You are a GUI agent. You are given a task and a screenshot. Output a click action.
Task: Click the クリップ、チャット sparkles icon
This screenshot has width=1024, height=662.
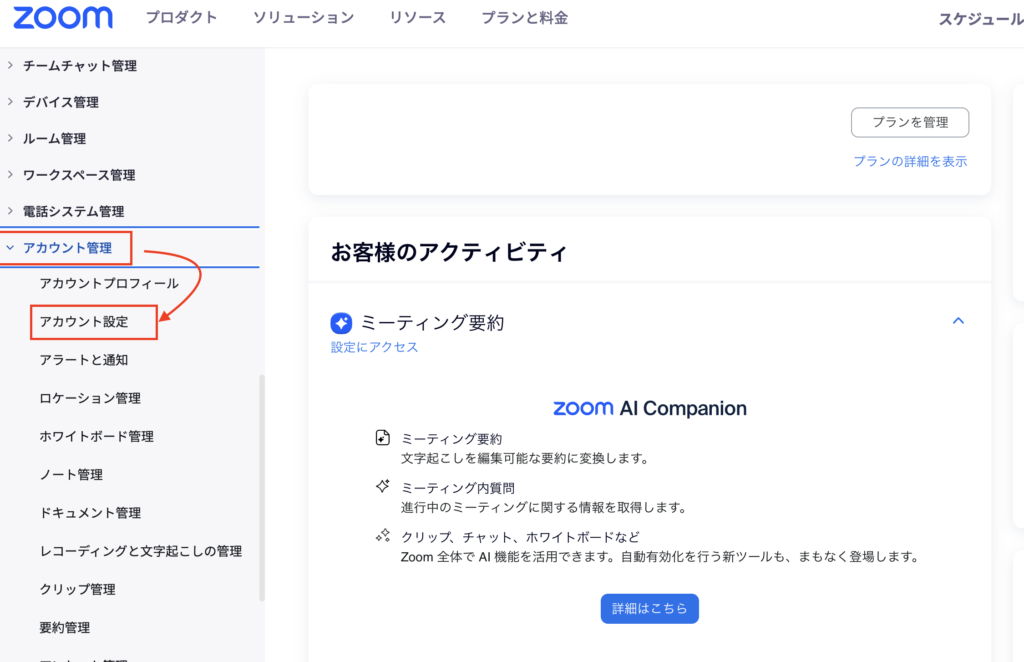pos(383,535)
